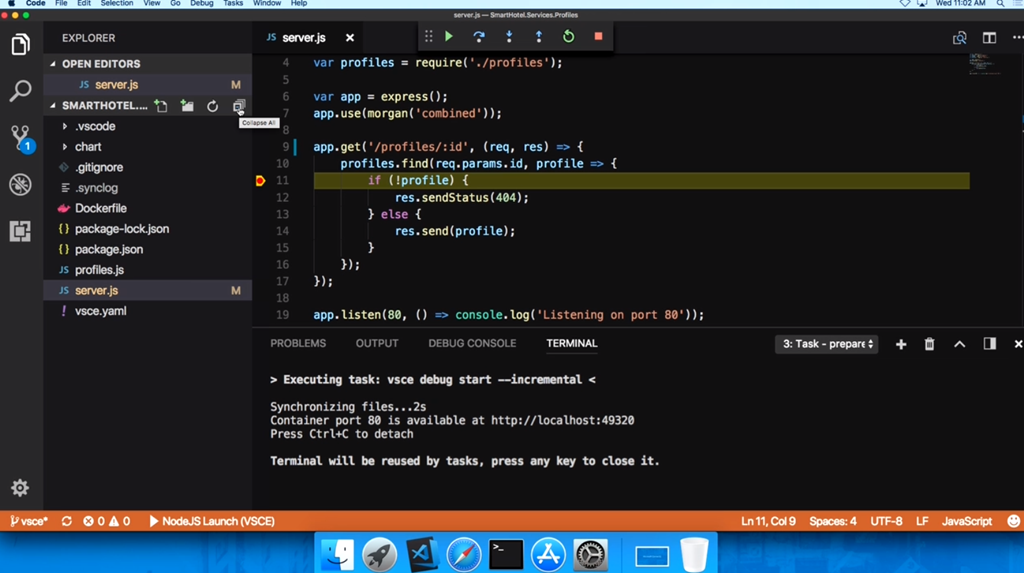This screenshot has width=1024, height=573.
Task: Open the Selection menu
Action: pos(117,4)
